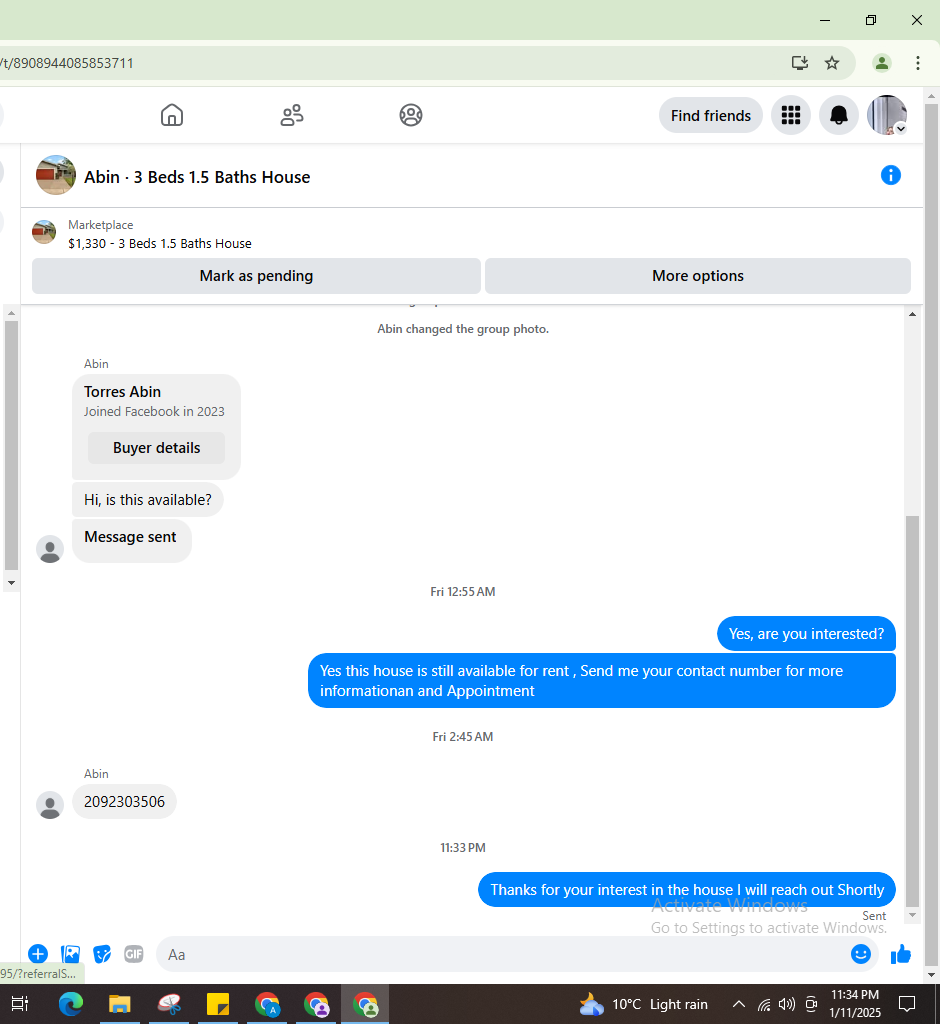940x1024 pixels.
Task: Click Find friends button
Action: pos(711,116)
